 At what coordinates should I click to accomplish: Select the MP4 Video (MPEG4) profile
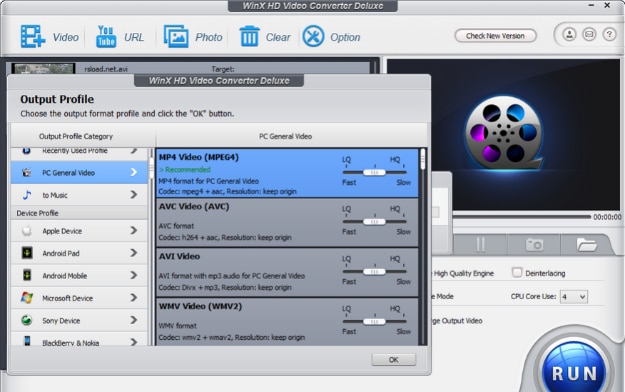pos(287,173)
